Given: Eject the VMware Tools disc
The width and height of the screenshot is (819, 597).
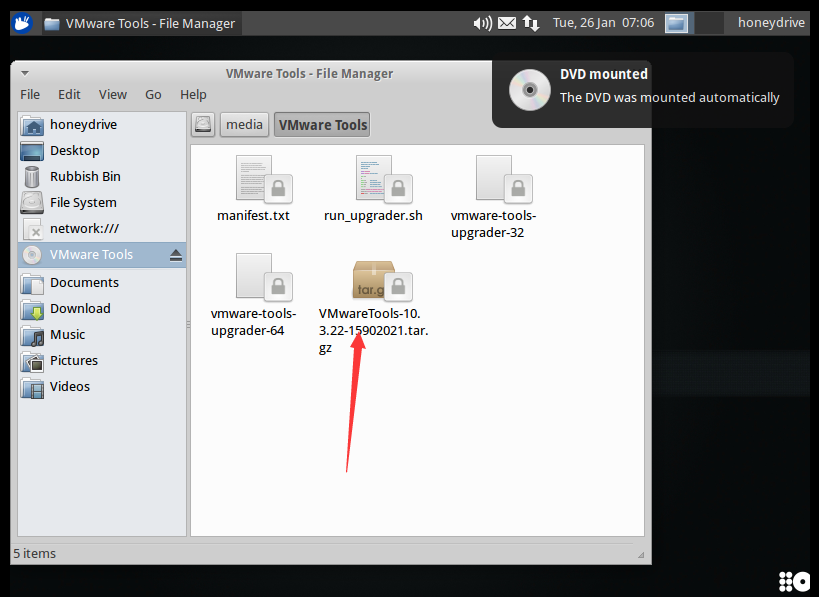Looking at the screenshot, I should pos(176,255).
